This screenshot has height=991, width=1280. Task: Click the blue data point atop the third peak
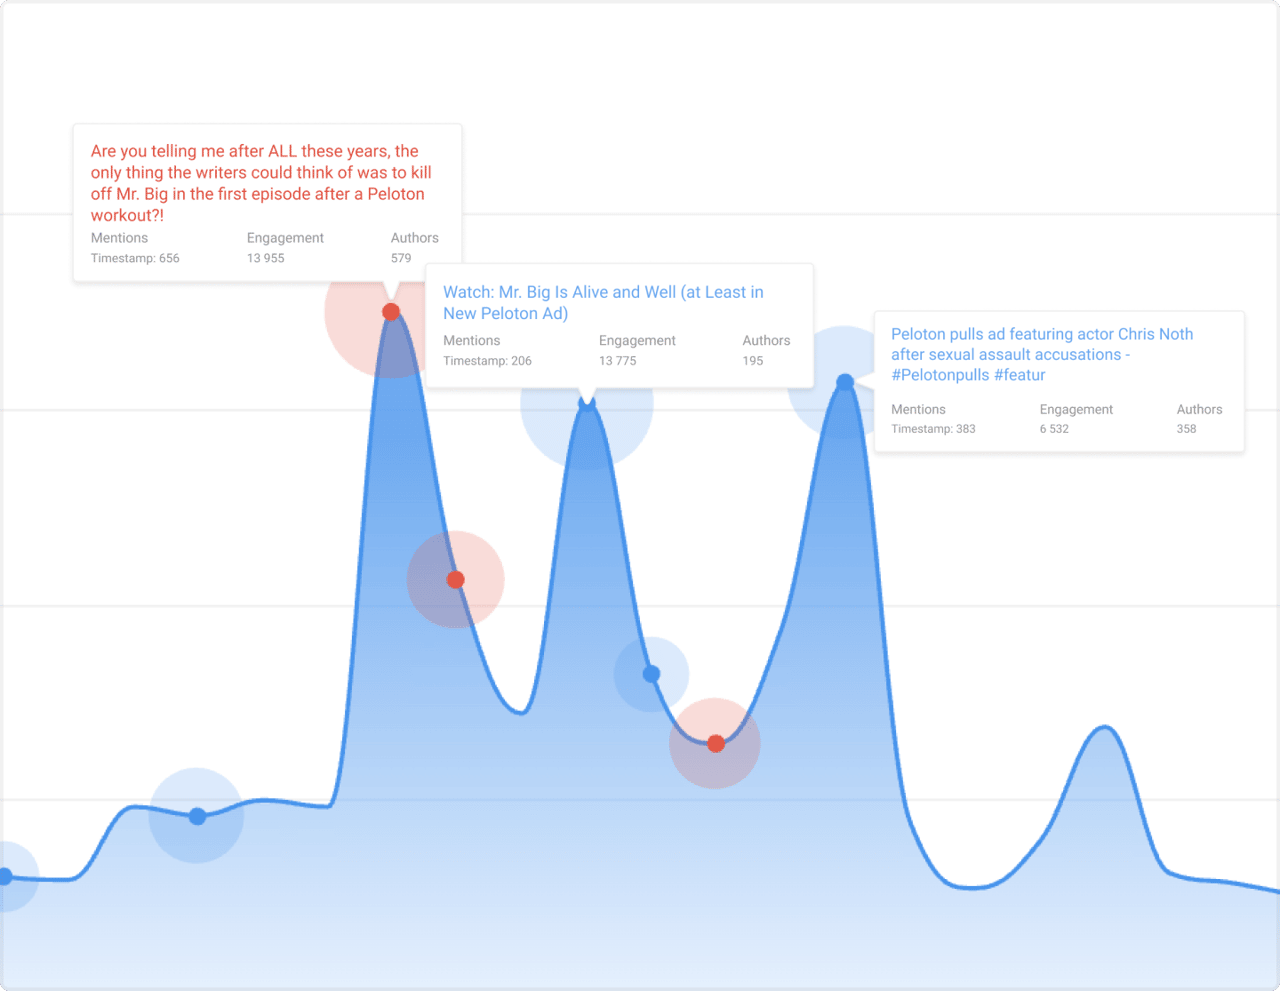point(845,382)
